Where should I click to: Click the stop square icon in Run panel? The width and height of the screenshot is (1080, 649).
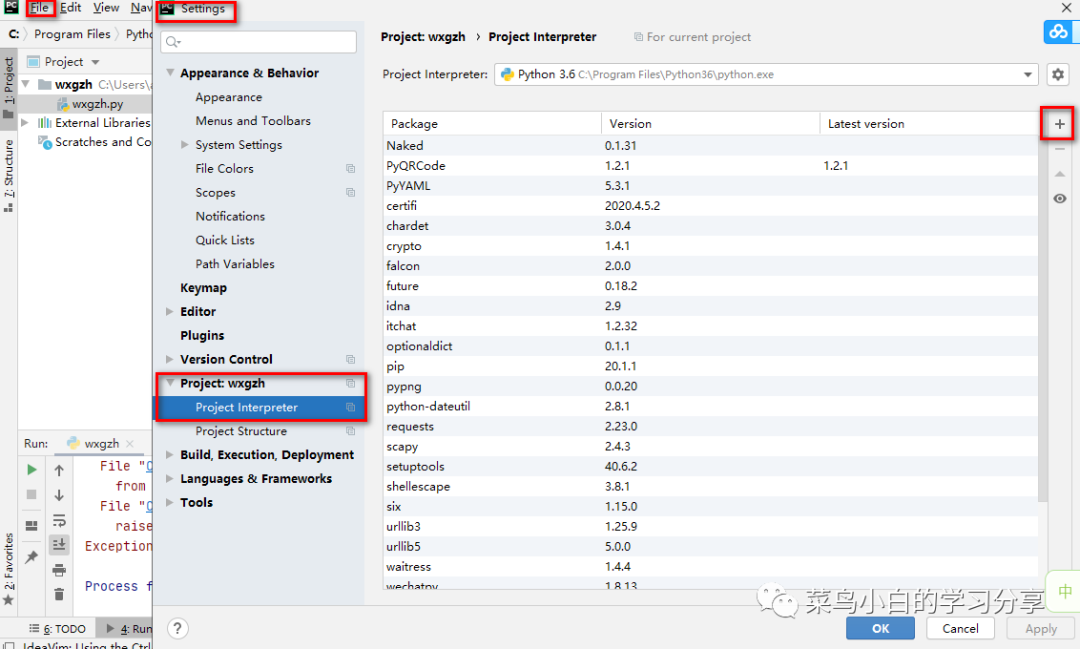32,495
